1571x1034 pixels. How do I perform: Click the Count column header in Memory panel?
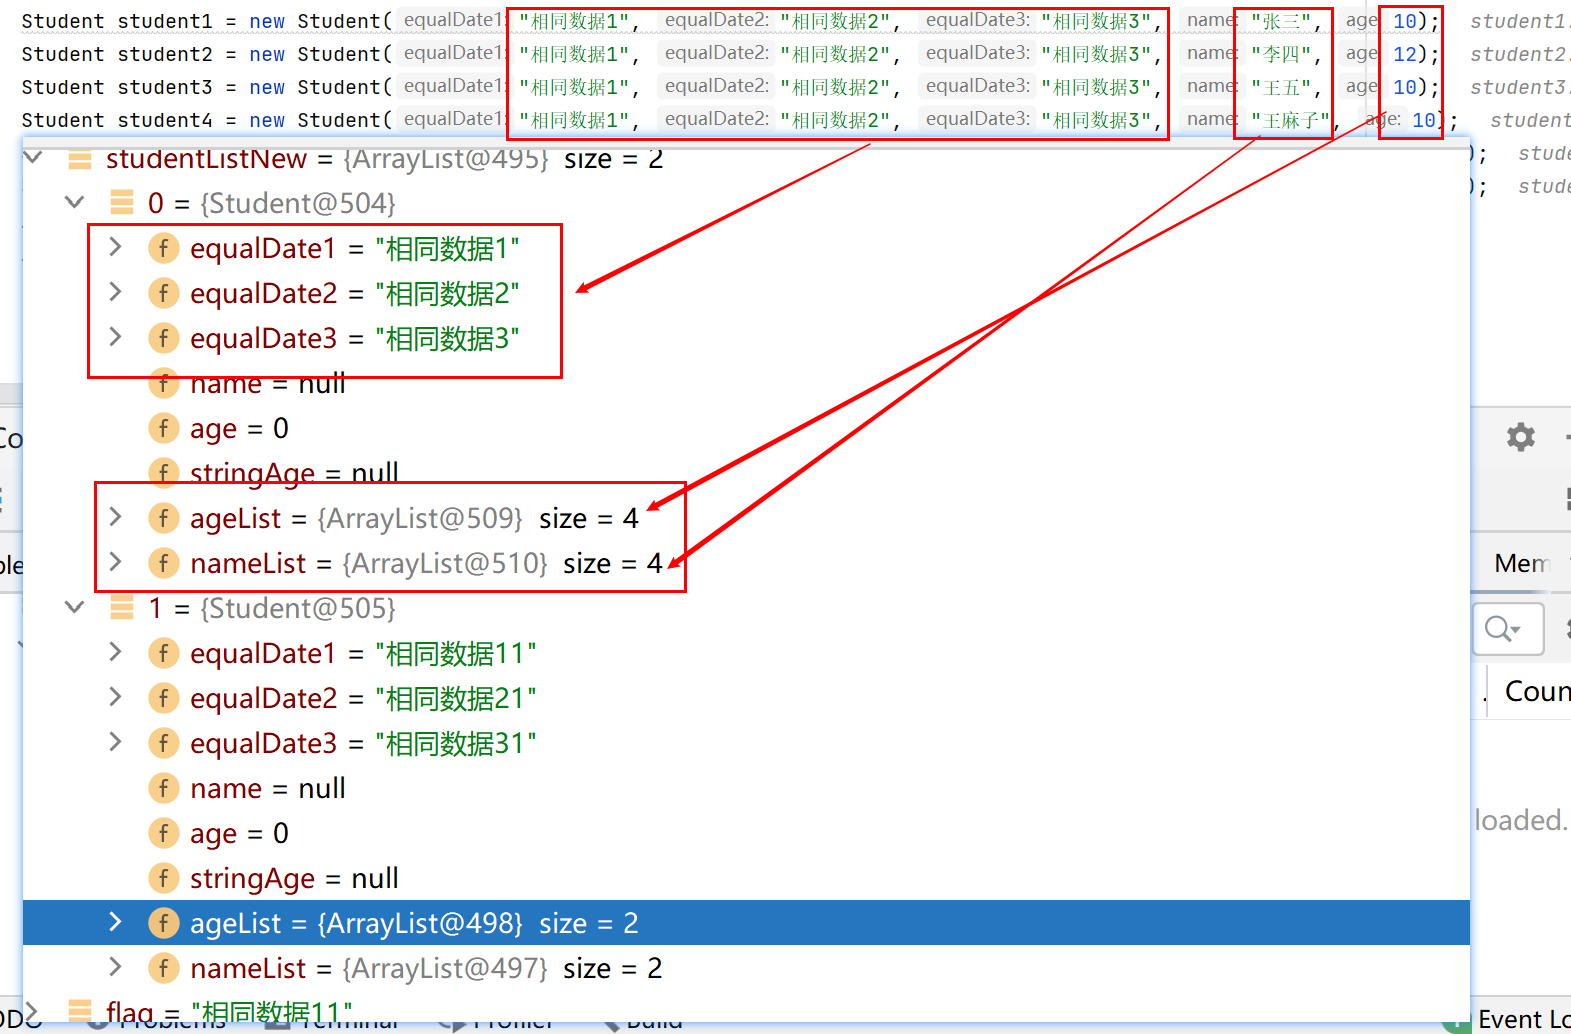pyautogui.click(x=1537, y=691)
